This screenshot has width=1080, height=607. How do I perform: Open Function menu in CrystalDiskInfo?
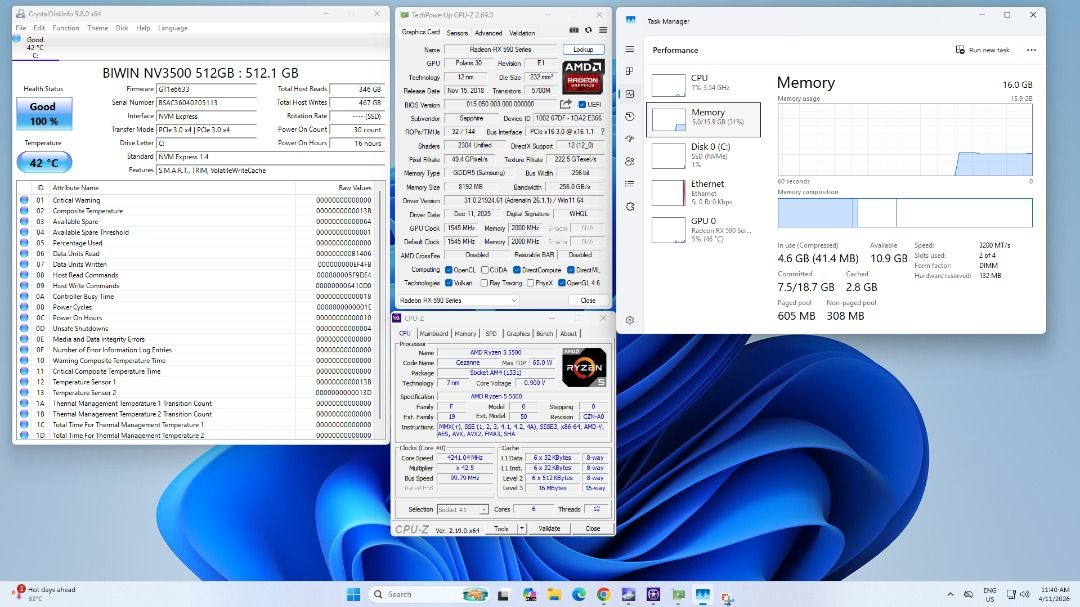click(x=65, y=28)
